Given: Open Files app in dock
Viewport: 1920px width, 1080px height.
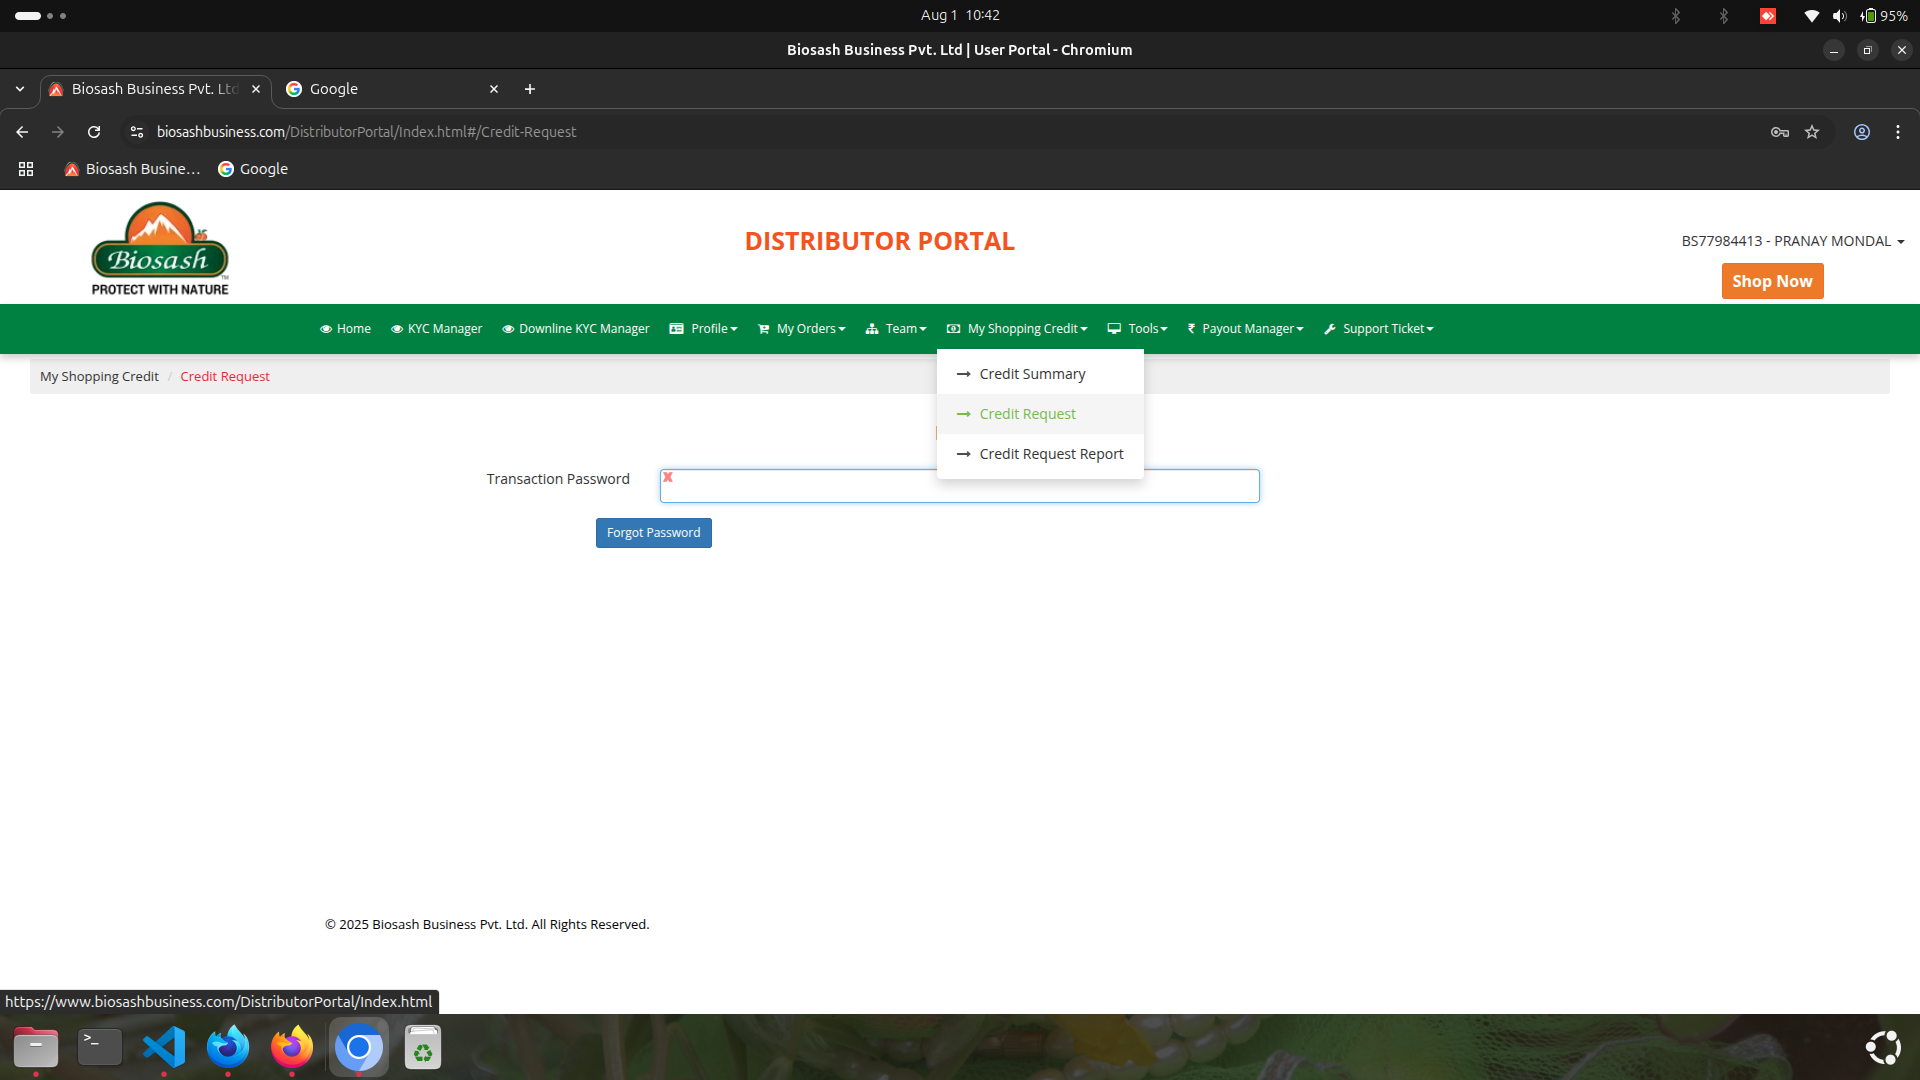Looking at the screenshot, I should click(36, 1047).
